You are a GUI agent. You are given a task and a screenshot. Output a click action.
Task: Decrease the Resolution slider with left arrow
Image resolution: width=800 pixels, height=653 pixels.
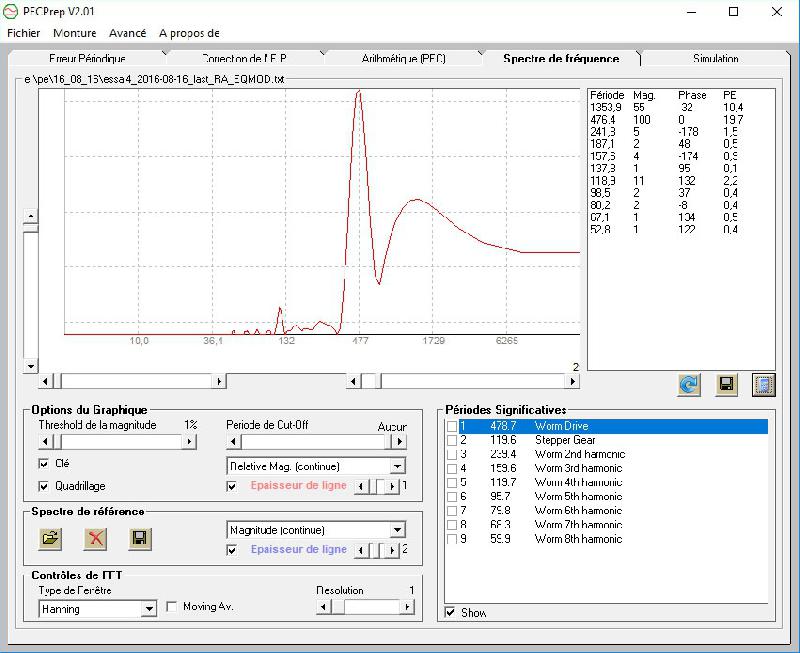[323, 607]
